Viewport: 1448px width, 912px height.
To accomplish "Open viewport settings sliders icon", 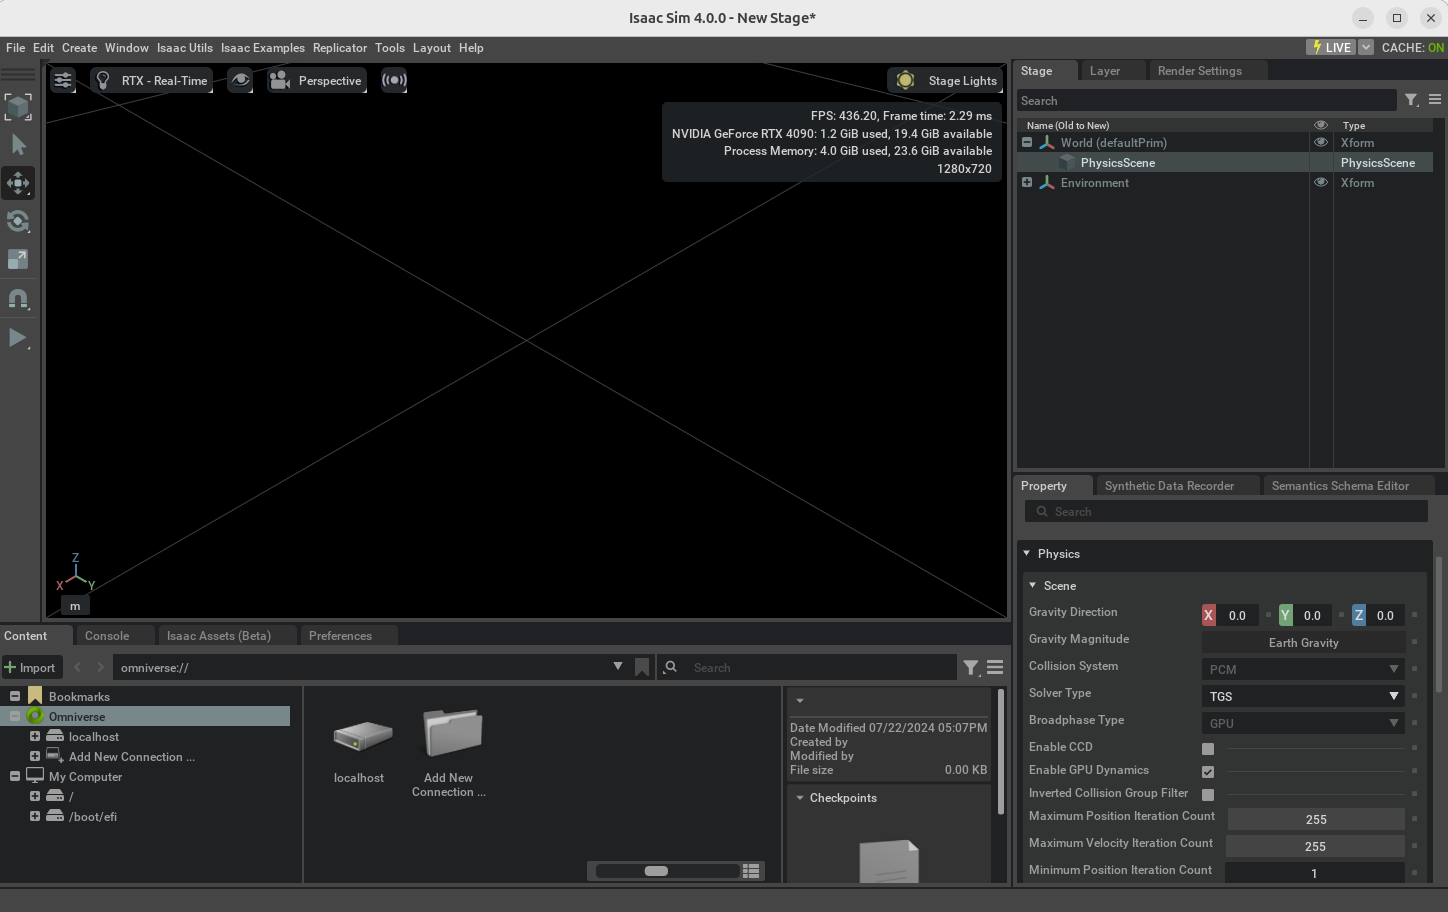I will 63,80.
